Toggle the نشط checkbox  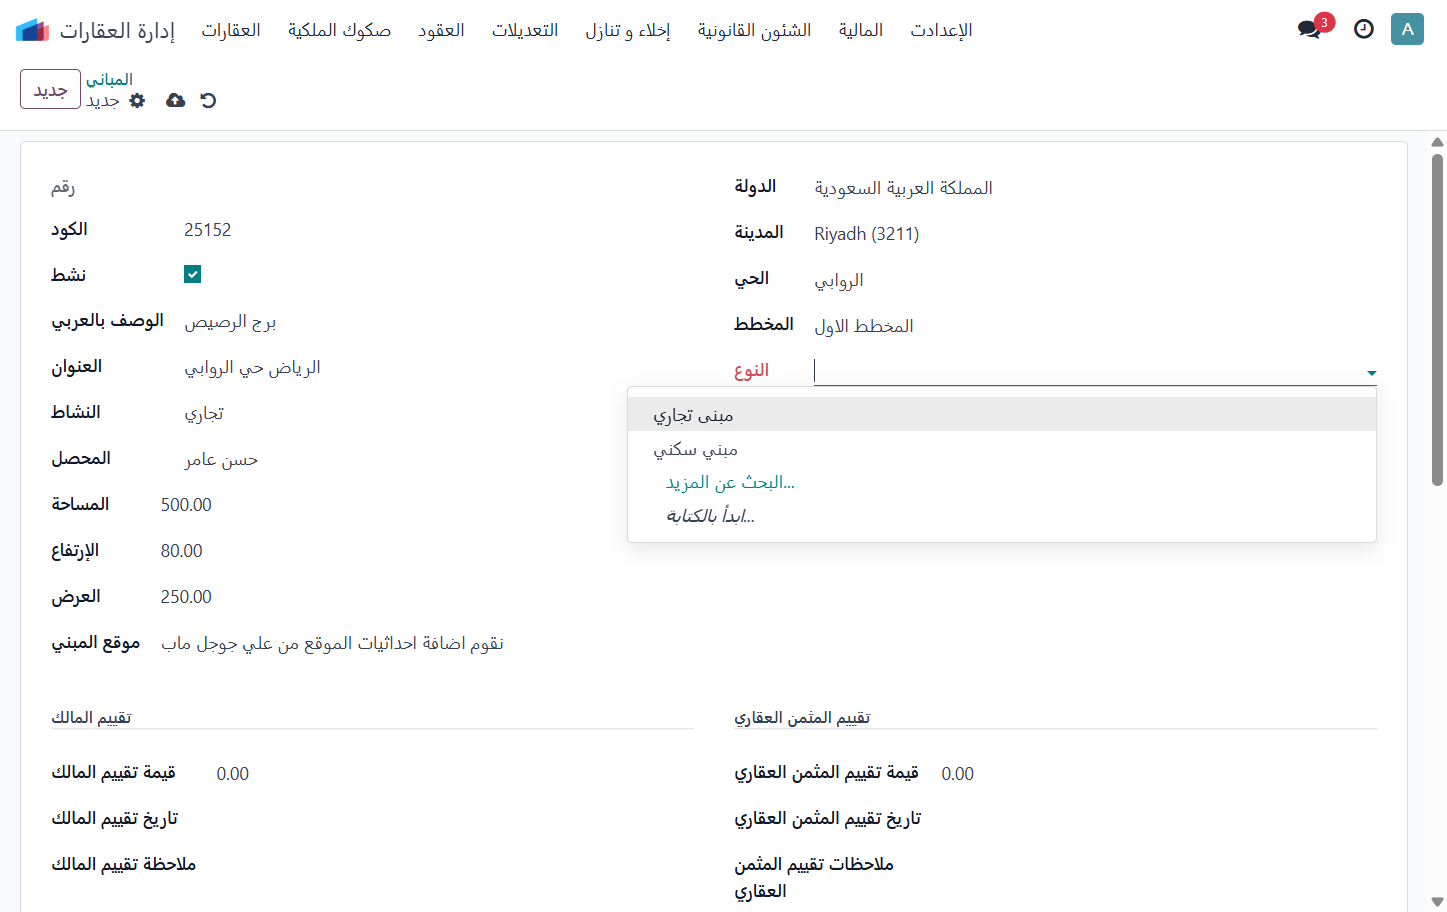coord(193,274)
